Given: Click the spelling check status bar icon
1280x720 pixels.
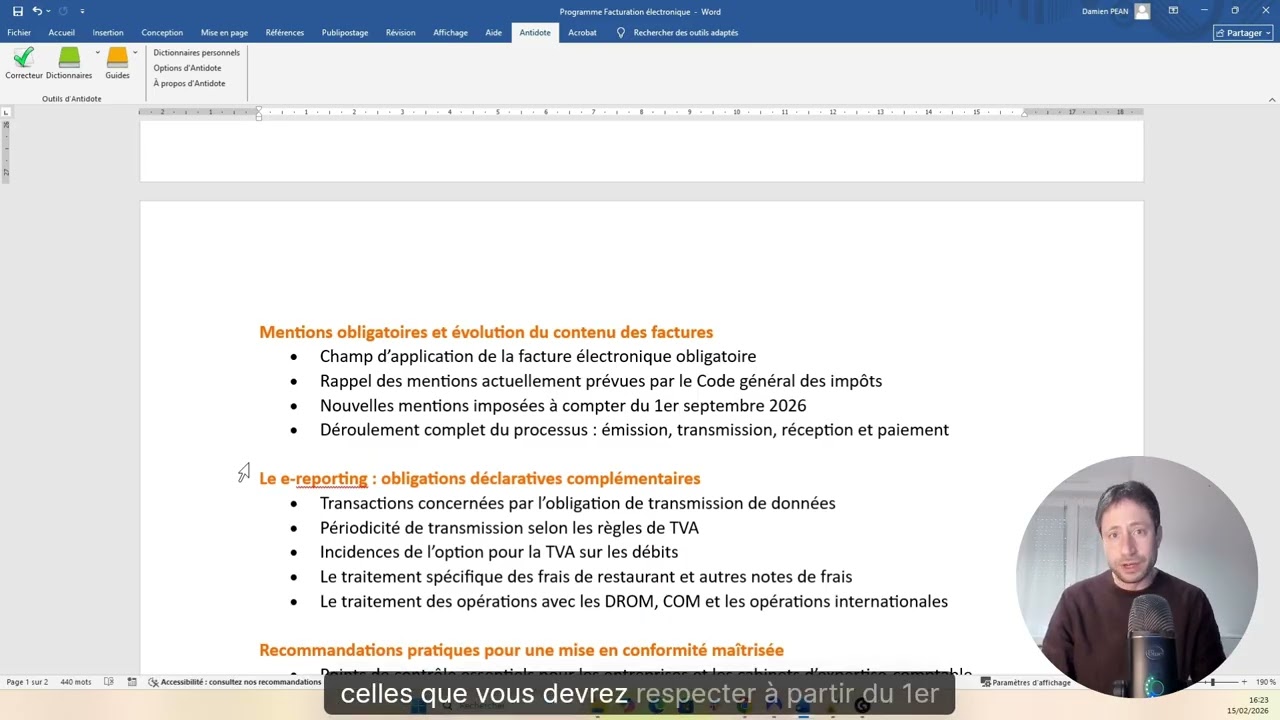Looking at the screenshot, I should pos(108,682).
